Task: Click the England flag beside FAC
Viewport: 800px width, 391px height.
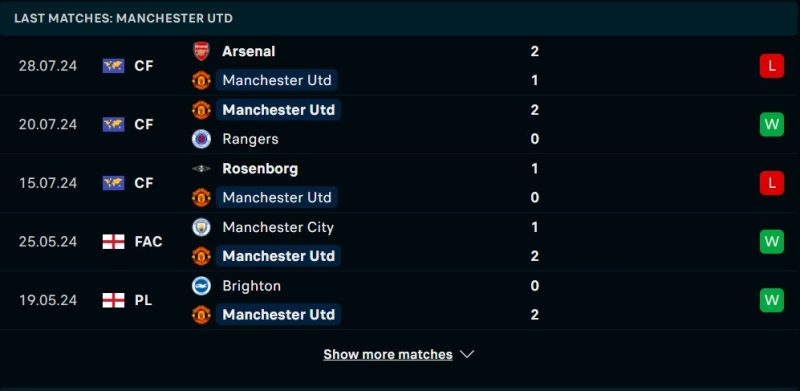Action: [113, 241]
